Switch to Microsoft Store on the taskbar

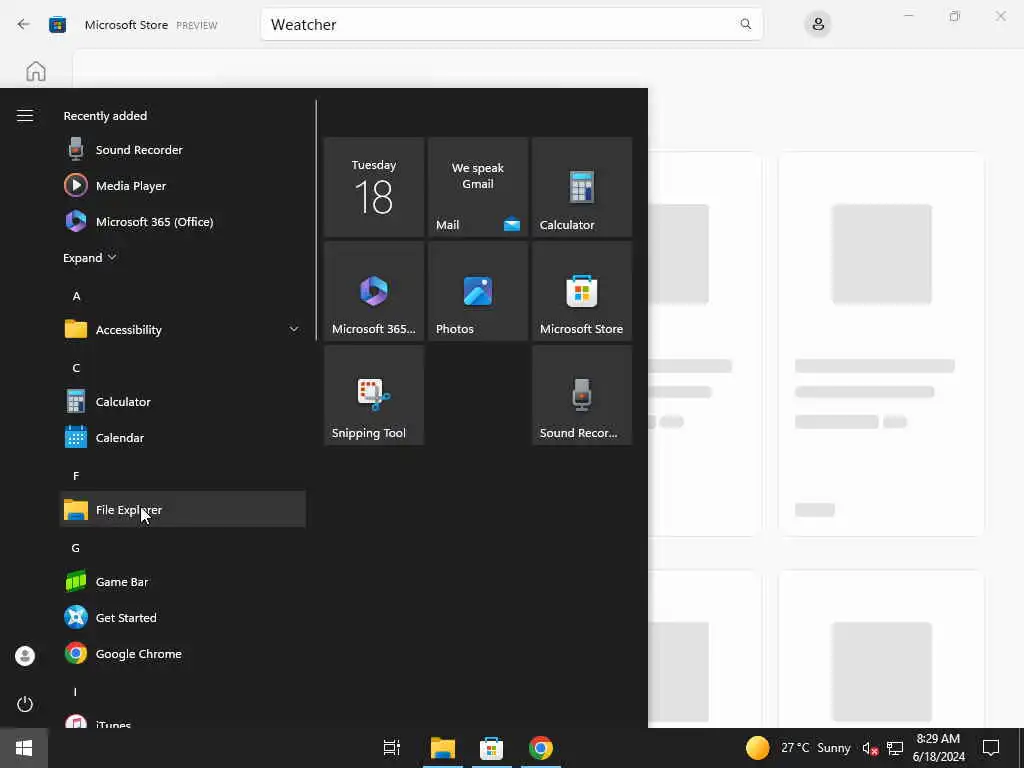point(492,748)
